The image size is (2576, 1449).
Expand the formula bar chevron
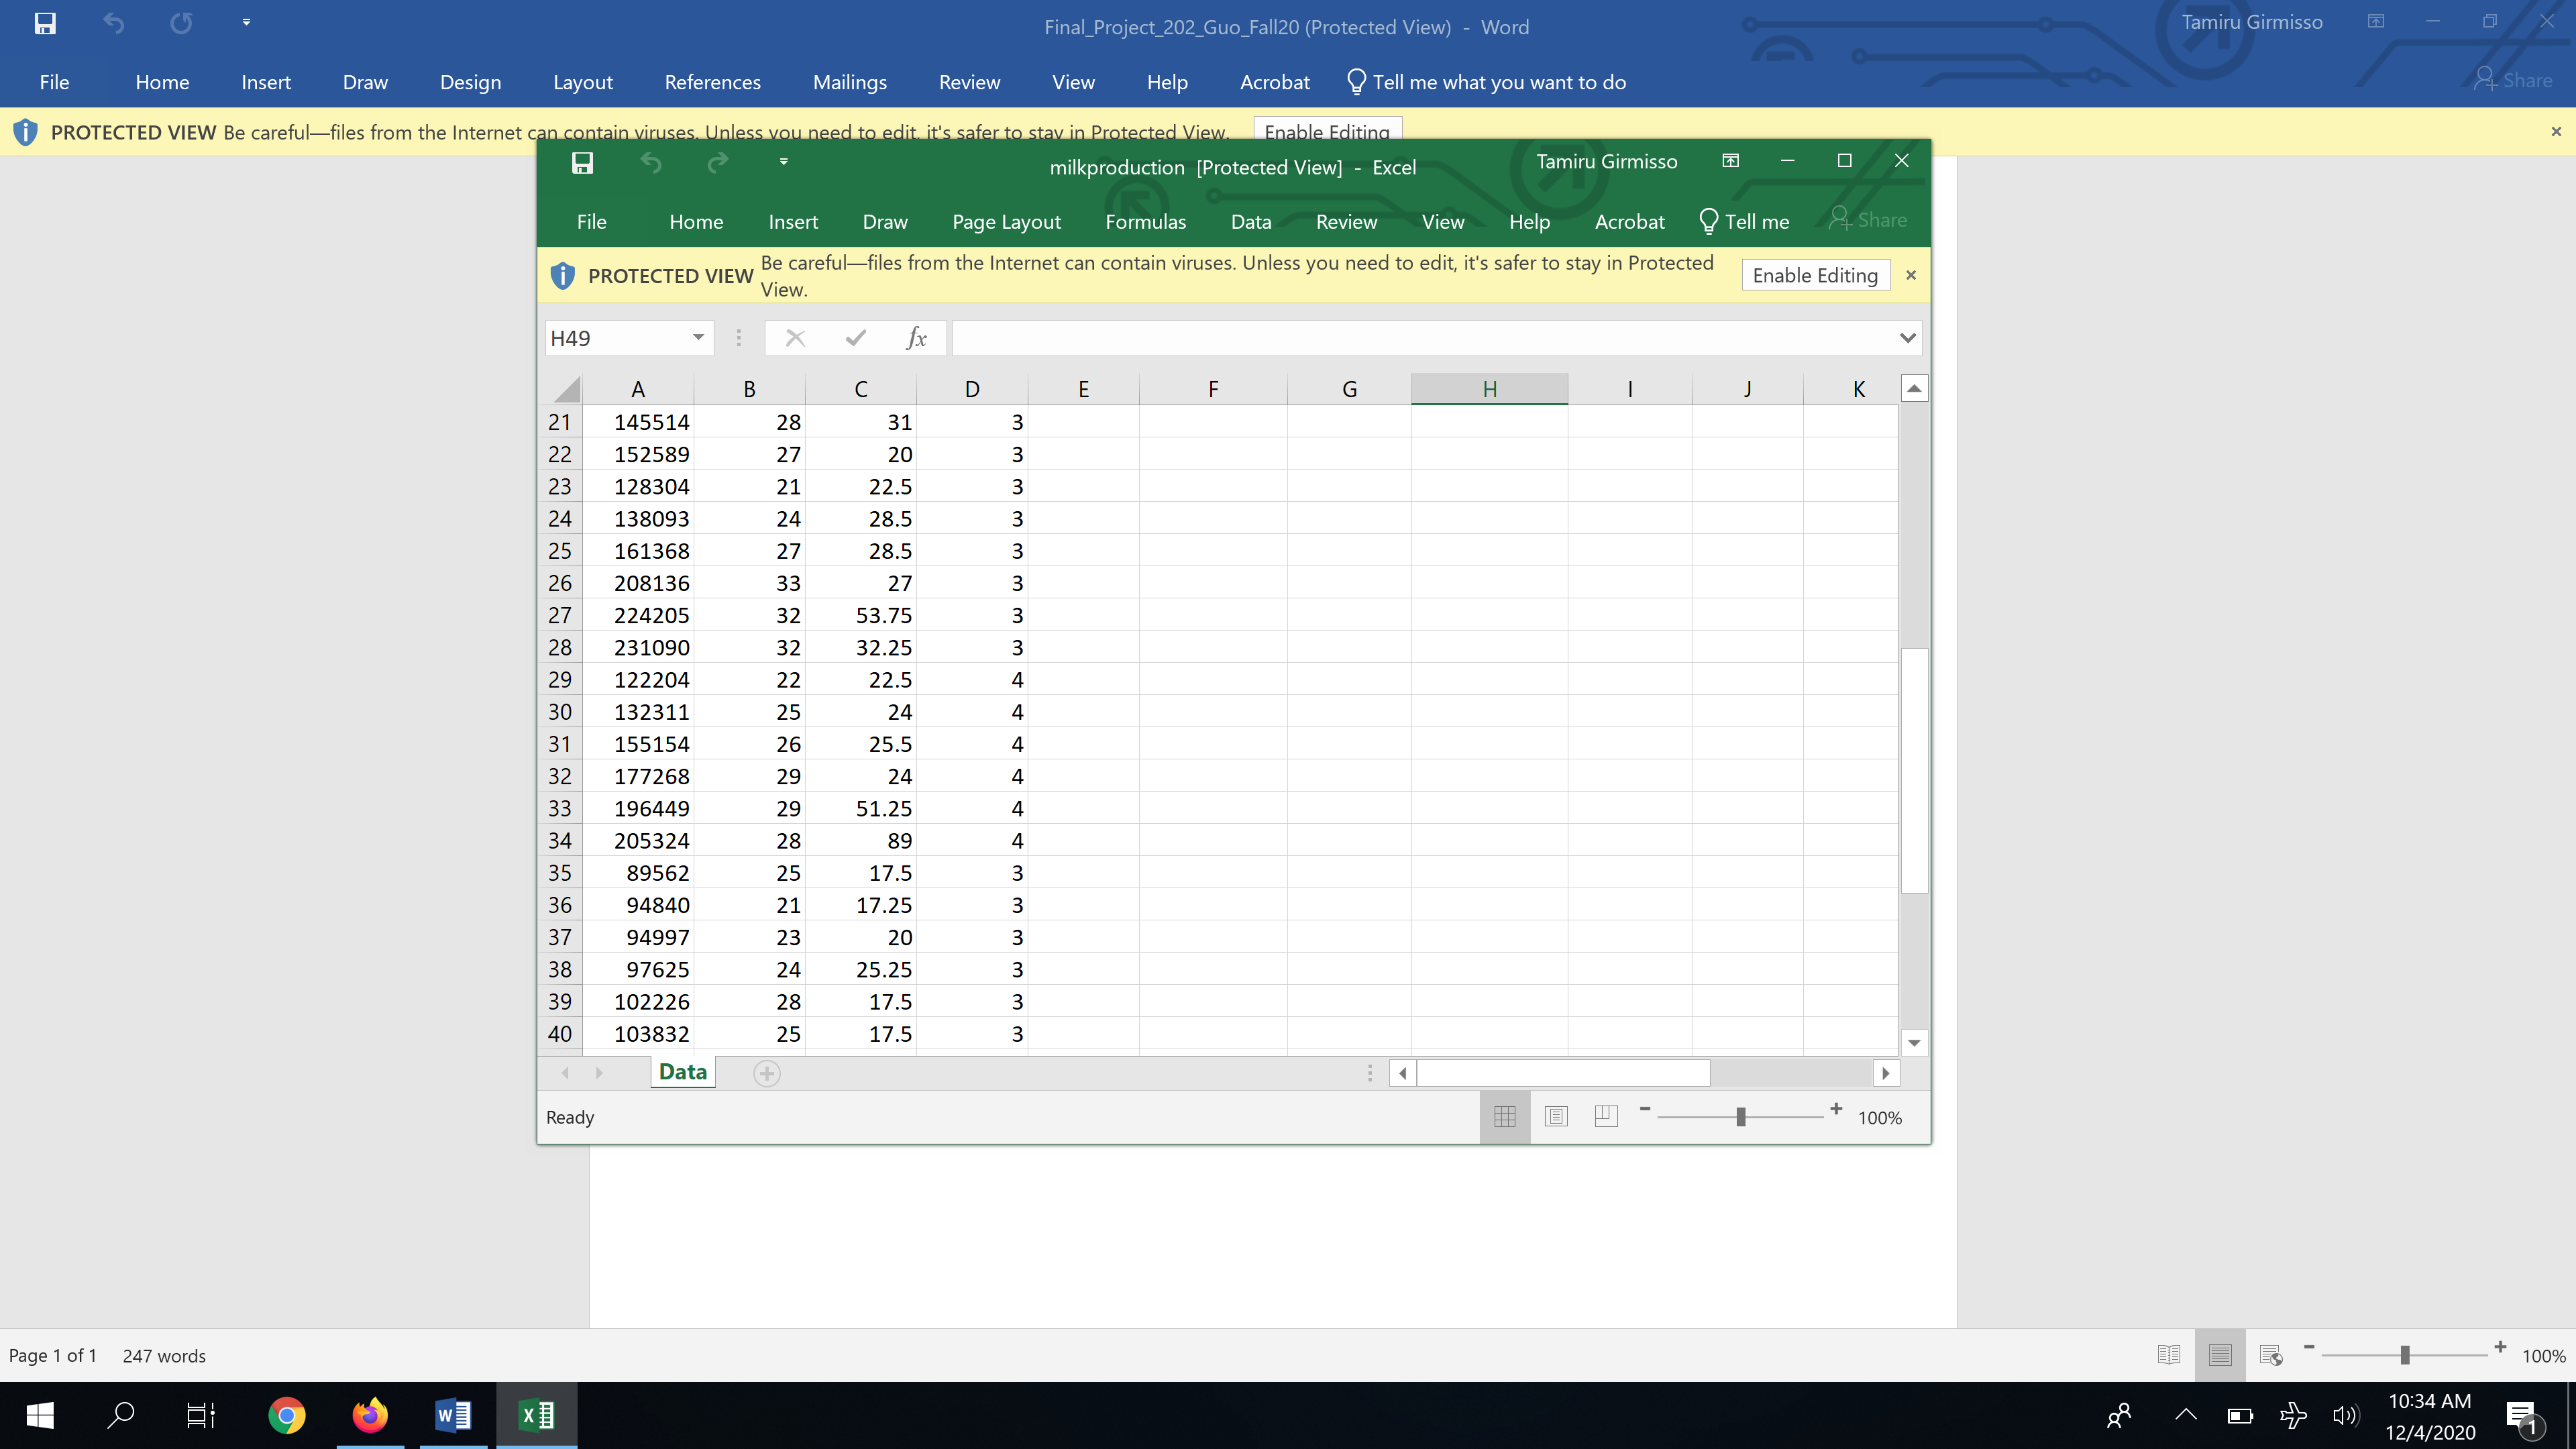1907,338
